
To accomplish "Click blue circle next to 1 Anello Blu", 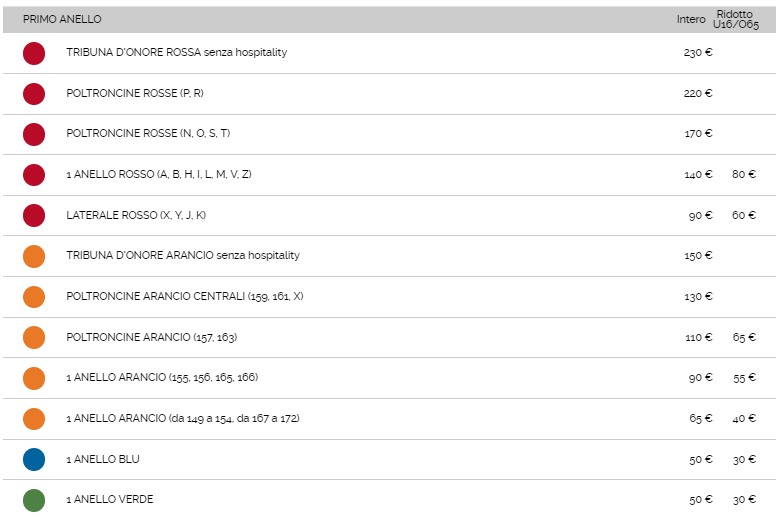I will click(34, 459).
